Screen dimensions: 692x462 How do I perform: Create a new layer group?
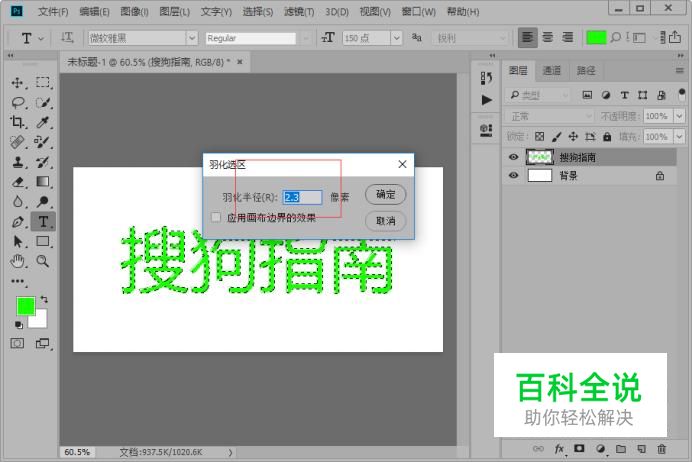(x=621, y=449)
